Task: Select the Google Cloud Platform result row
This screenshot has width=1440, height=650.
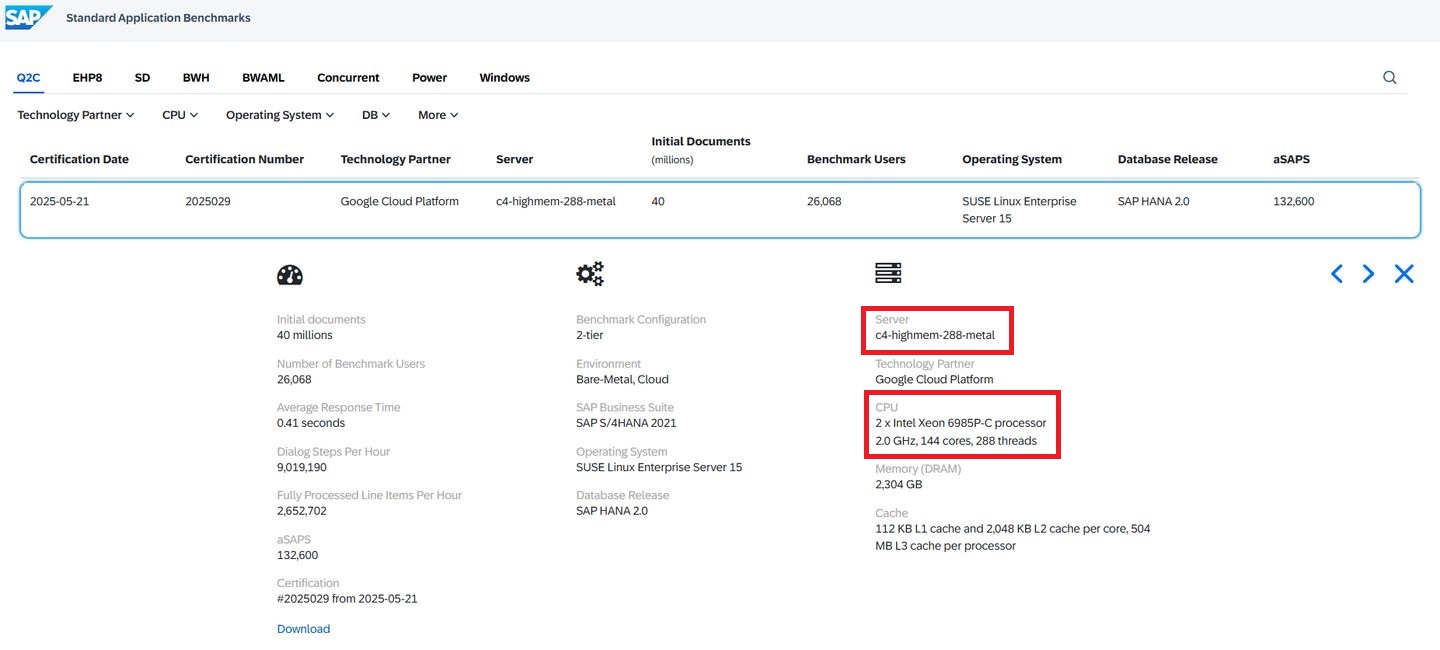Action: click(x=719, y=209)
